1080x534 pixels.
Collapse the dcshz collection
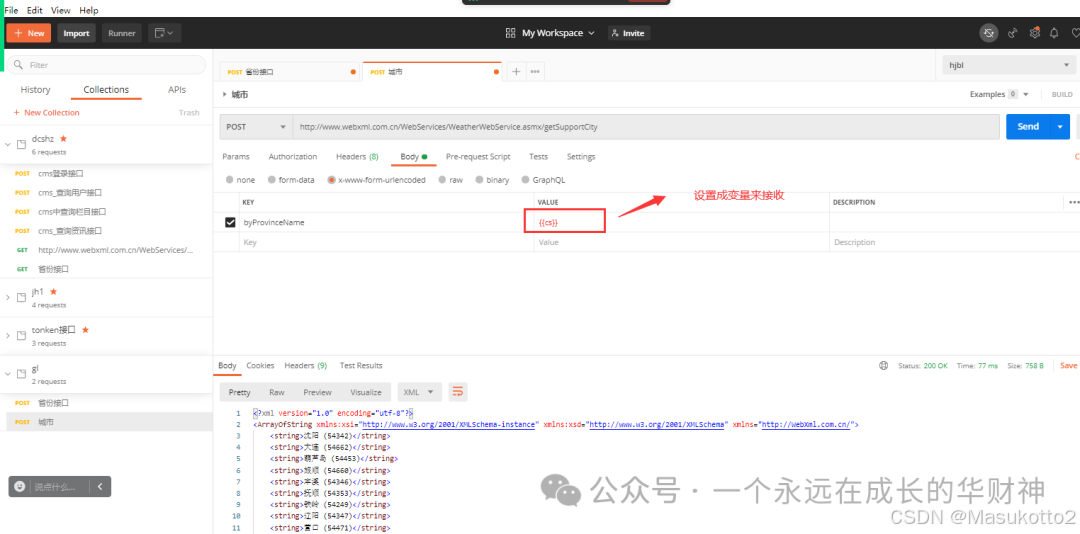point(8,145)
